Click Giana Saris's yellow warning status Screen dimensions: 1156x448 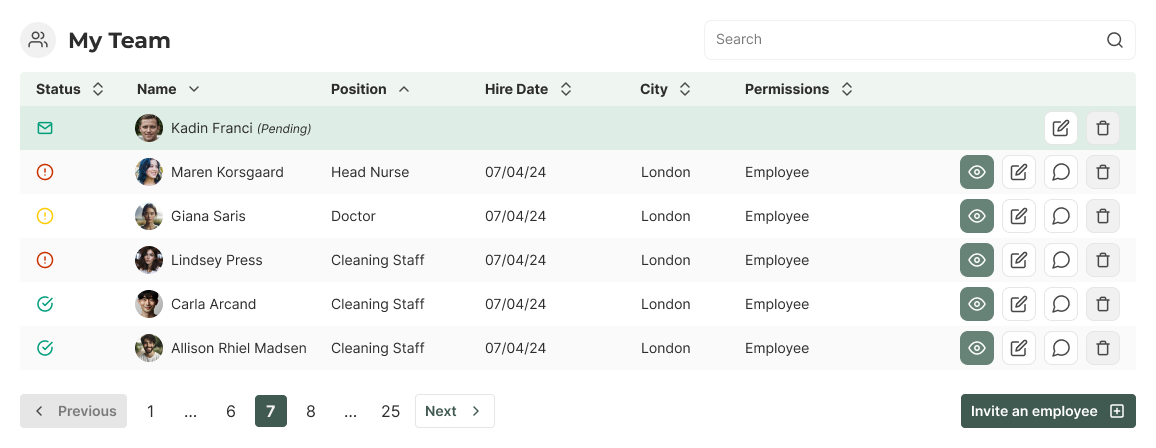coord(45,216)
